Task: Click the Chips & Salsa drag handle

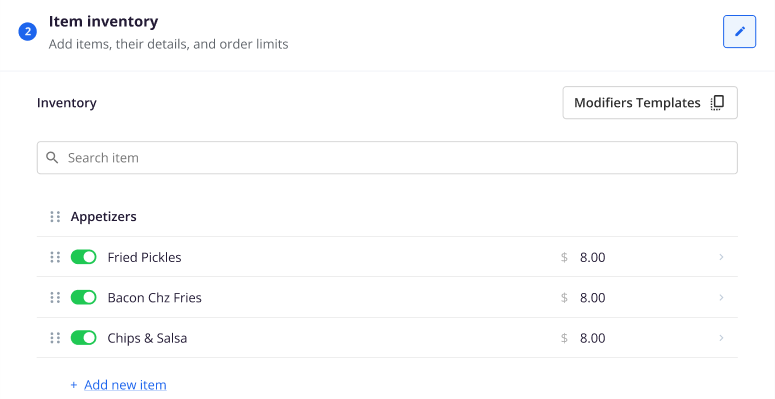Action: pos(55,338)
